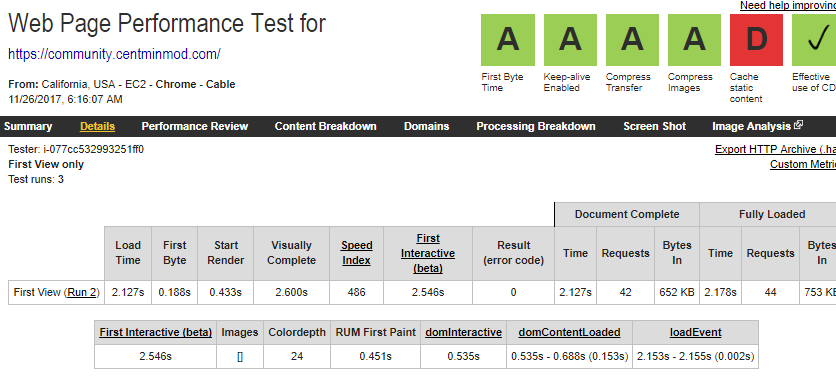This screenshot has height=376, width=836.
Task: Click the Start Render value 0.433s
Action: click(226, 292)
